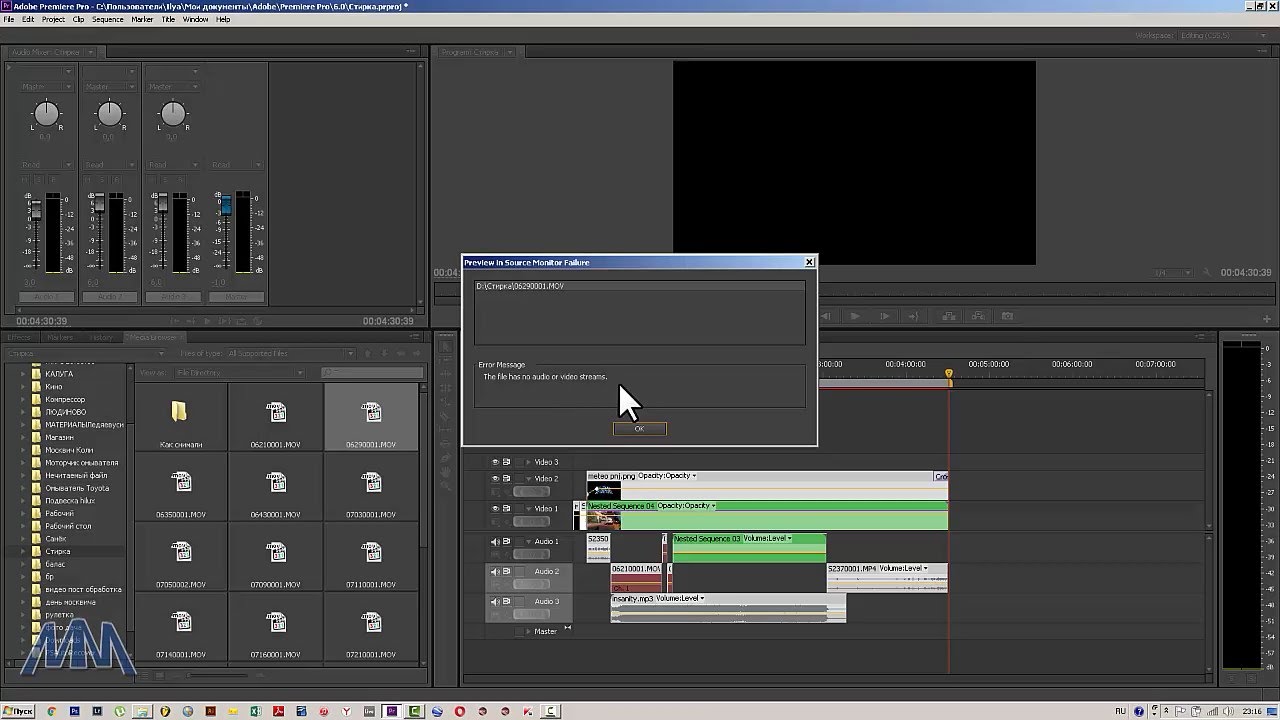Select the 06350001.MOV file icon

pyautogui.click(x=181, y=483)
